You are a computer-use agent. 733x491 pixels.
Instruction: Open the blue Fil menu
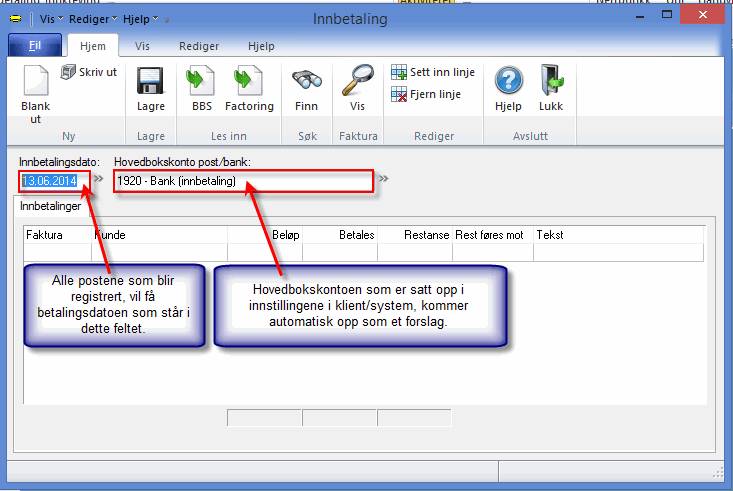tap(34, 46)
